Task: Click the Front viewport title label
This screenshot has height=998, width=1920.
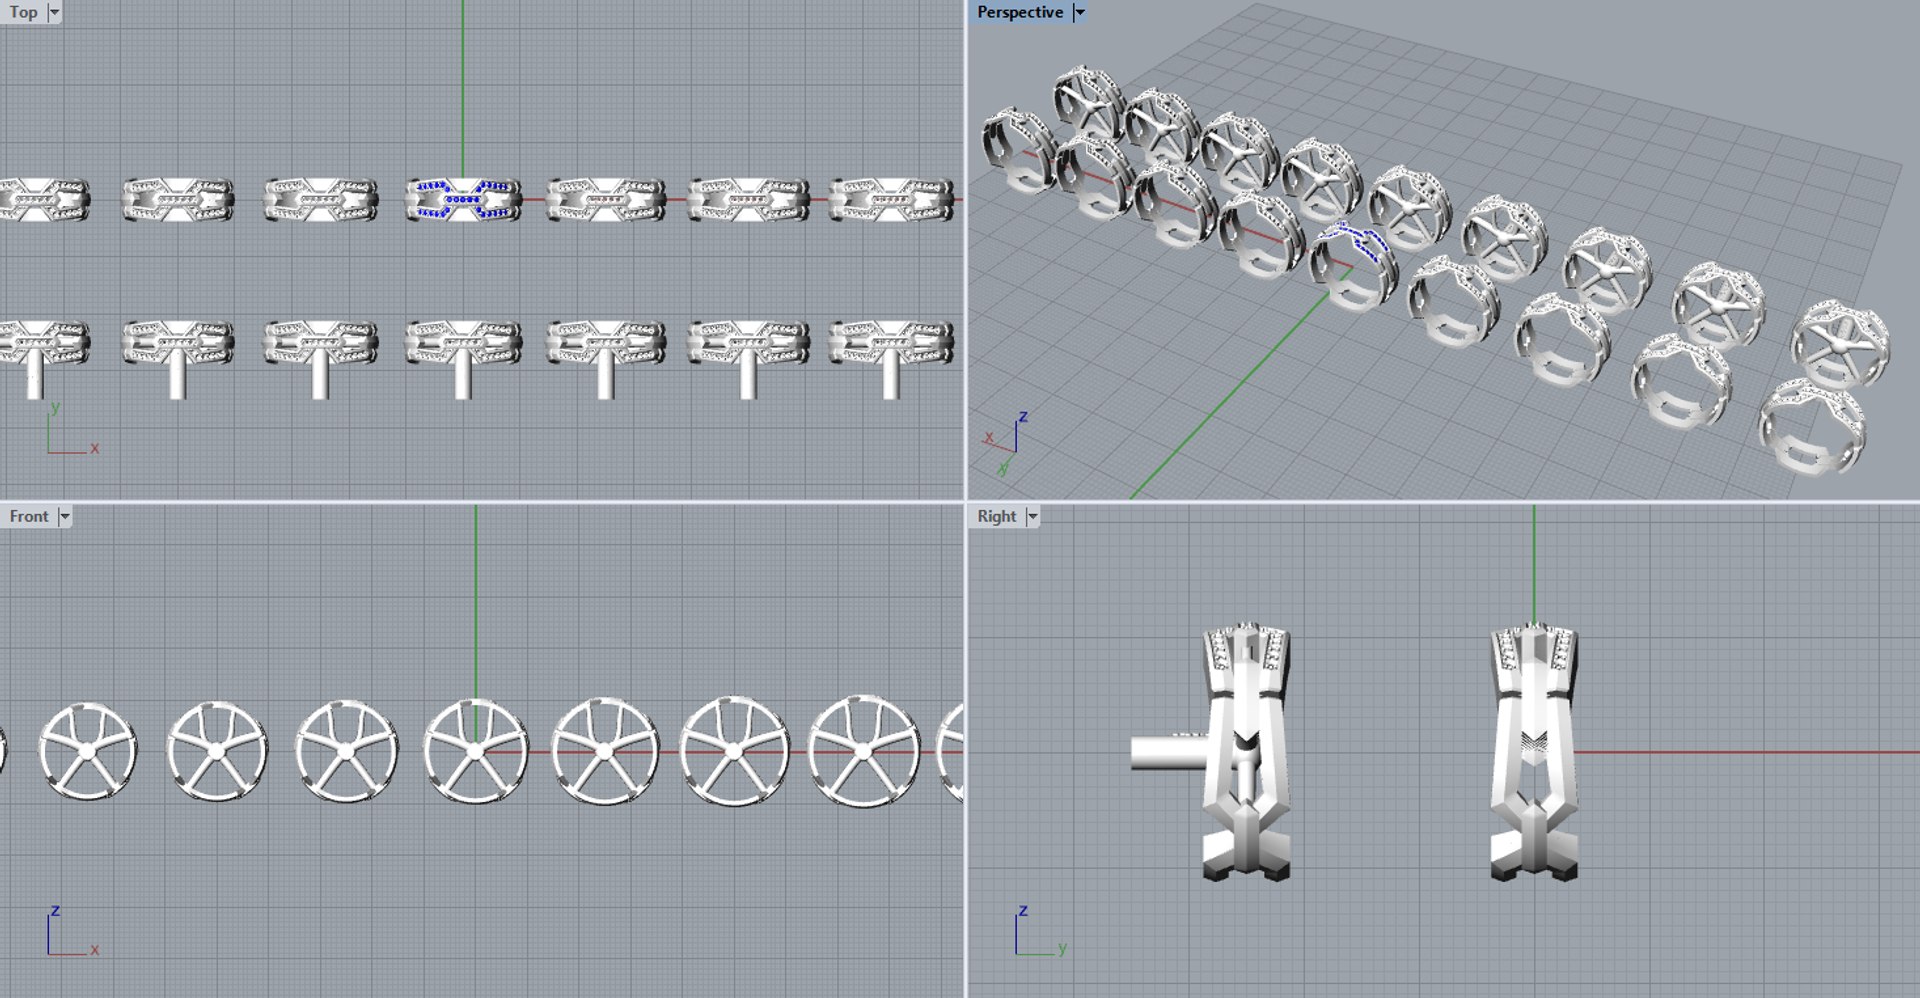Action: point(29,516)
